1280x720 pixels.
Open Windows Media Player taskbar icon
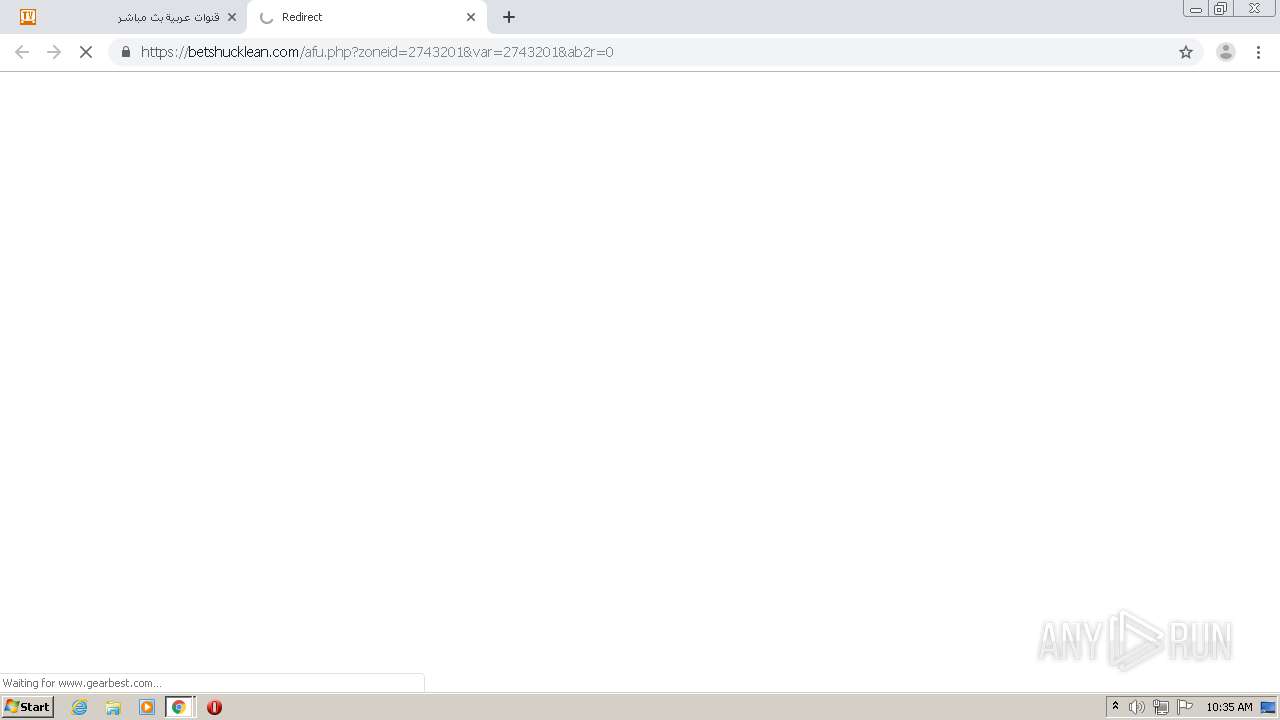[x=147, y=707]
